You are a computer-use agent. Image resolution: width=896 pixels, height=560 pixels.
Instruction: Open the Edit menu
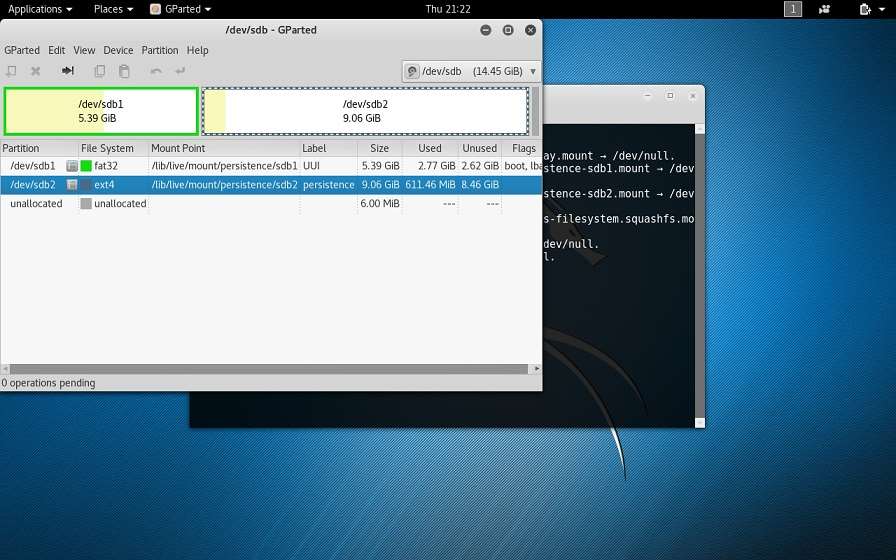tap(56, 50)
